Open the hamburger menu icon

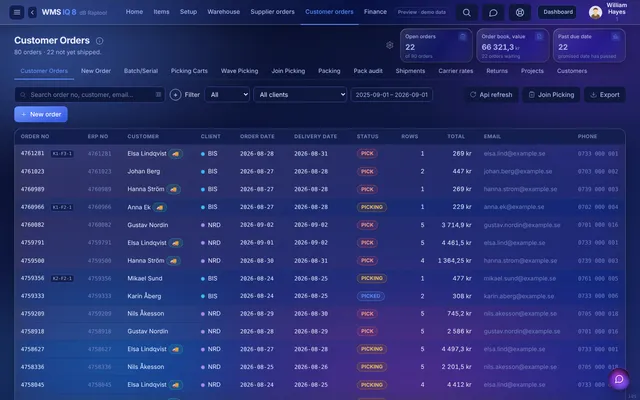(17, 12)
